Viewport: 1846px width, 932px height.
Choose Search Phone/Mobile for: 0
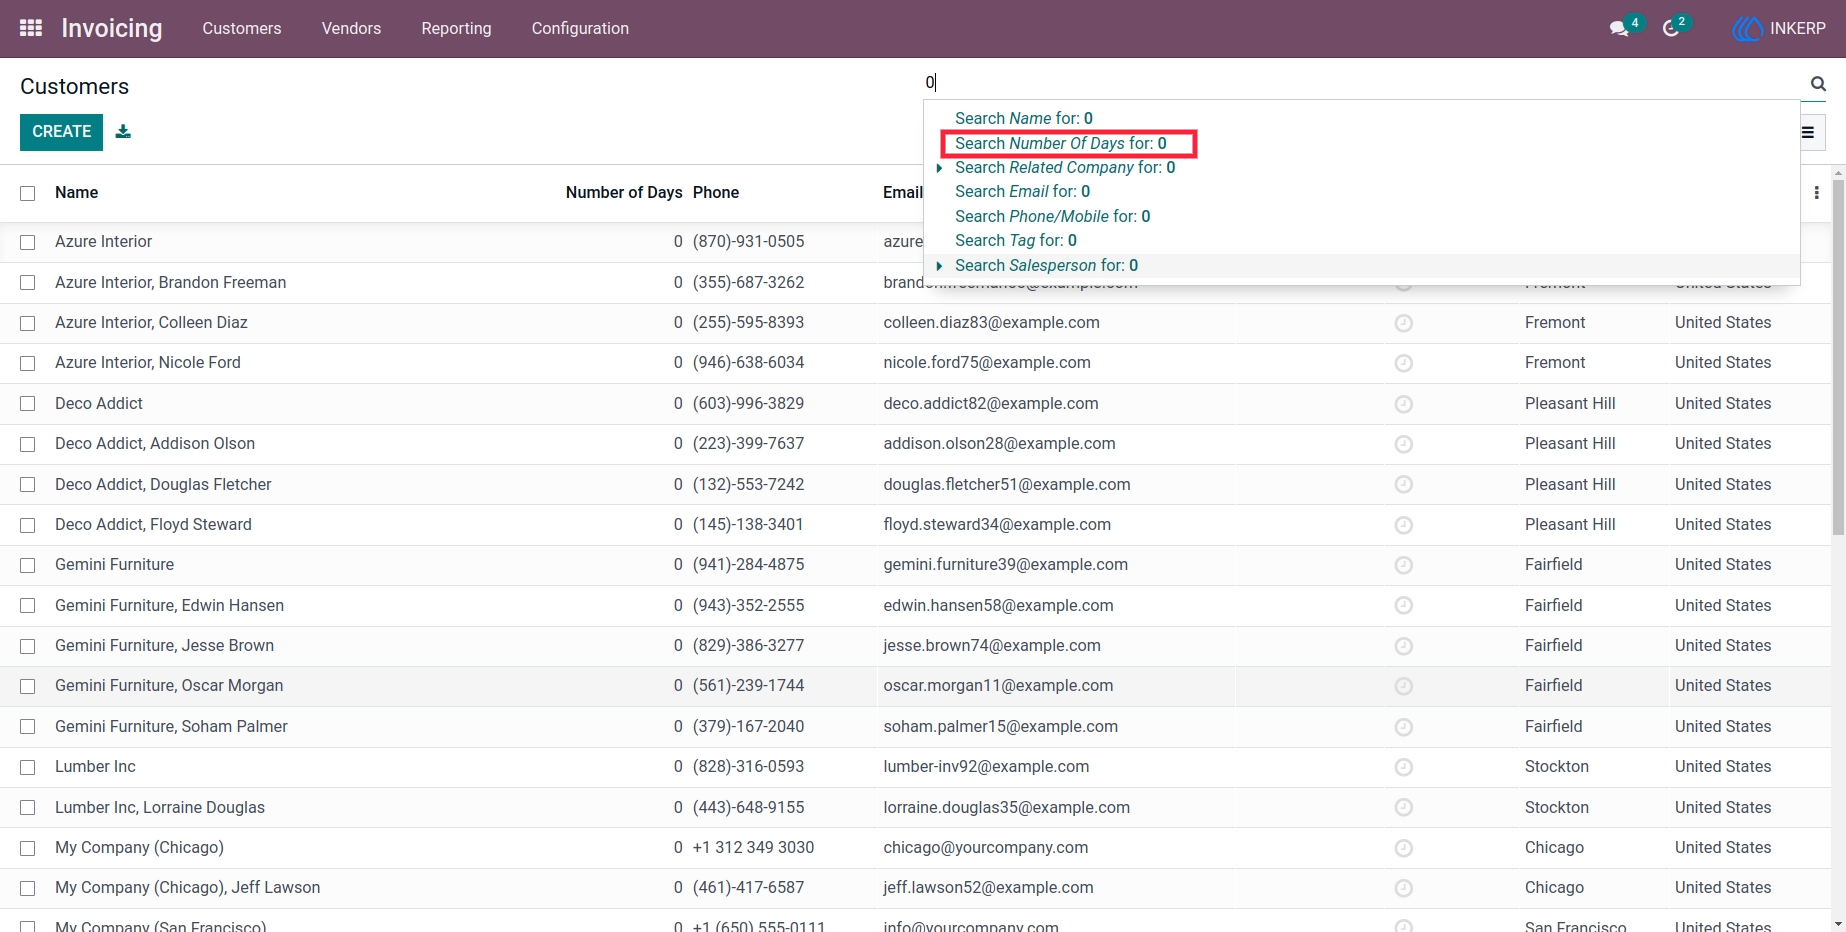(x=1052, y=217)
